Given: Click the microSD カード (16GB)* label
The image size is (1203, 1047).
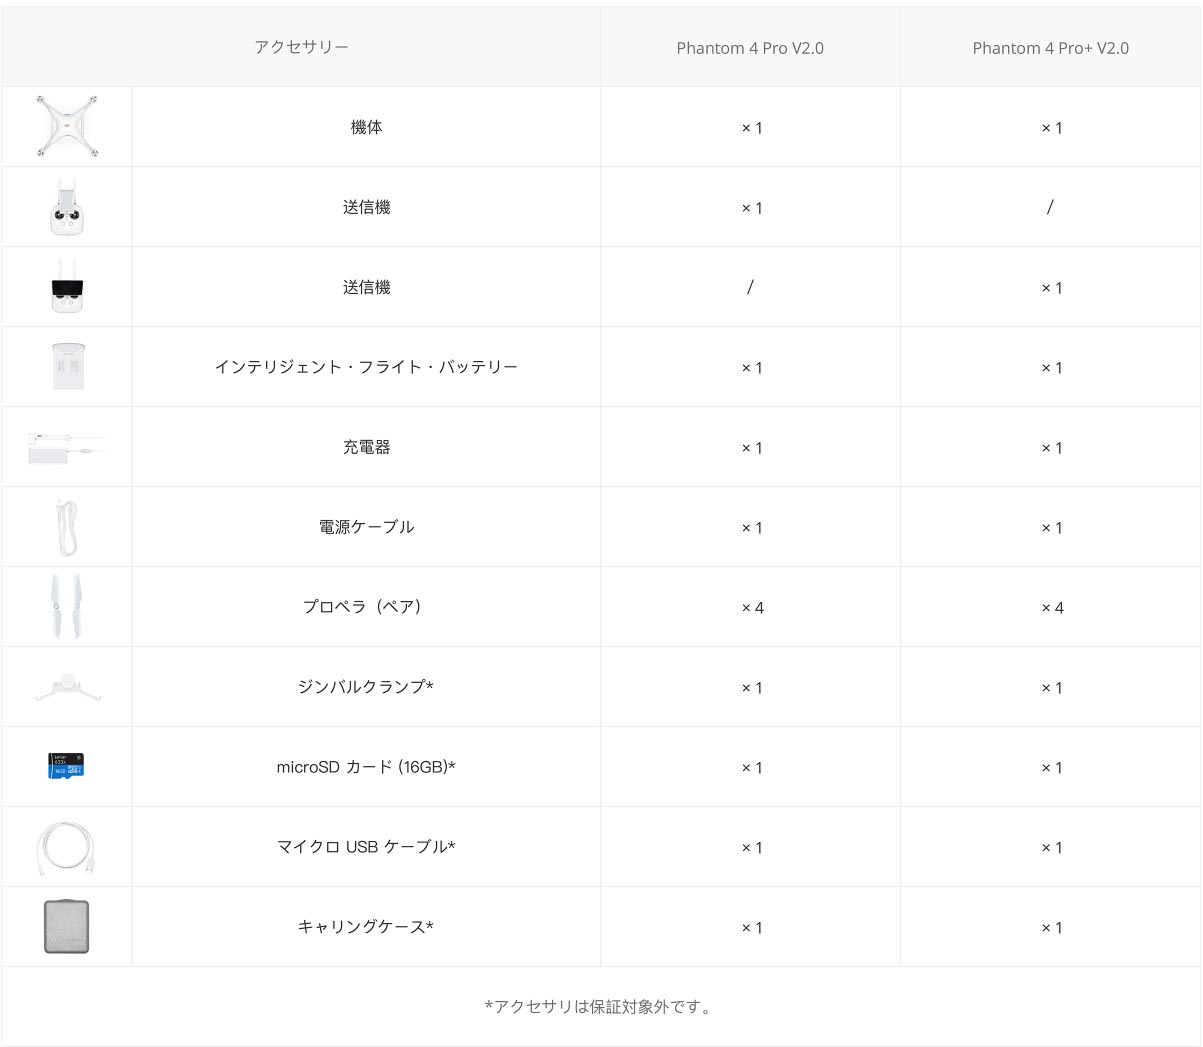Looking at the screenshot, I should 366,767.
